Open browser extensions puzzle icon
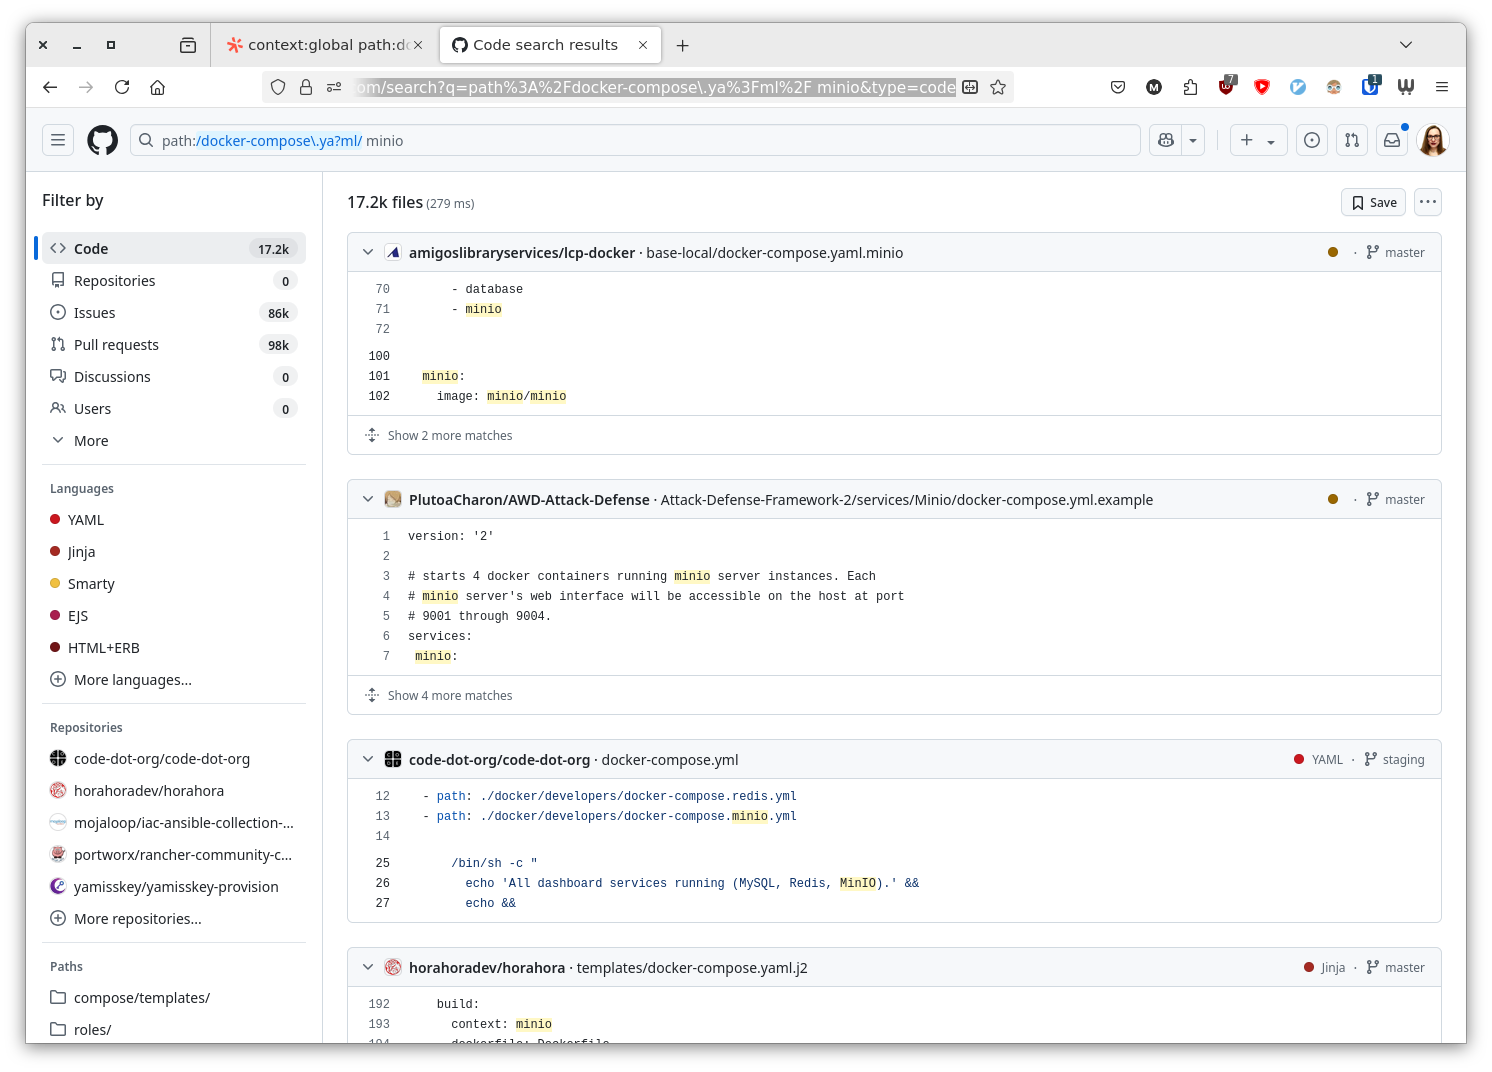1492x1072 pixels. tap(1190, 87)
